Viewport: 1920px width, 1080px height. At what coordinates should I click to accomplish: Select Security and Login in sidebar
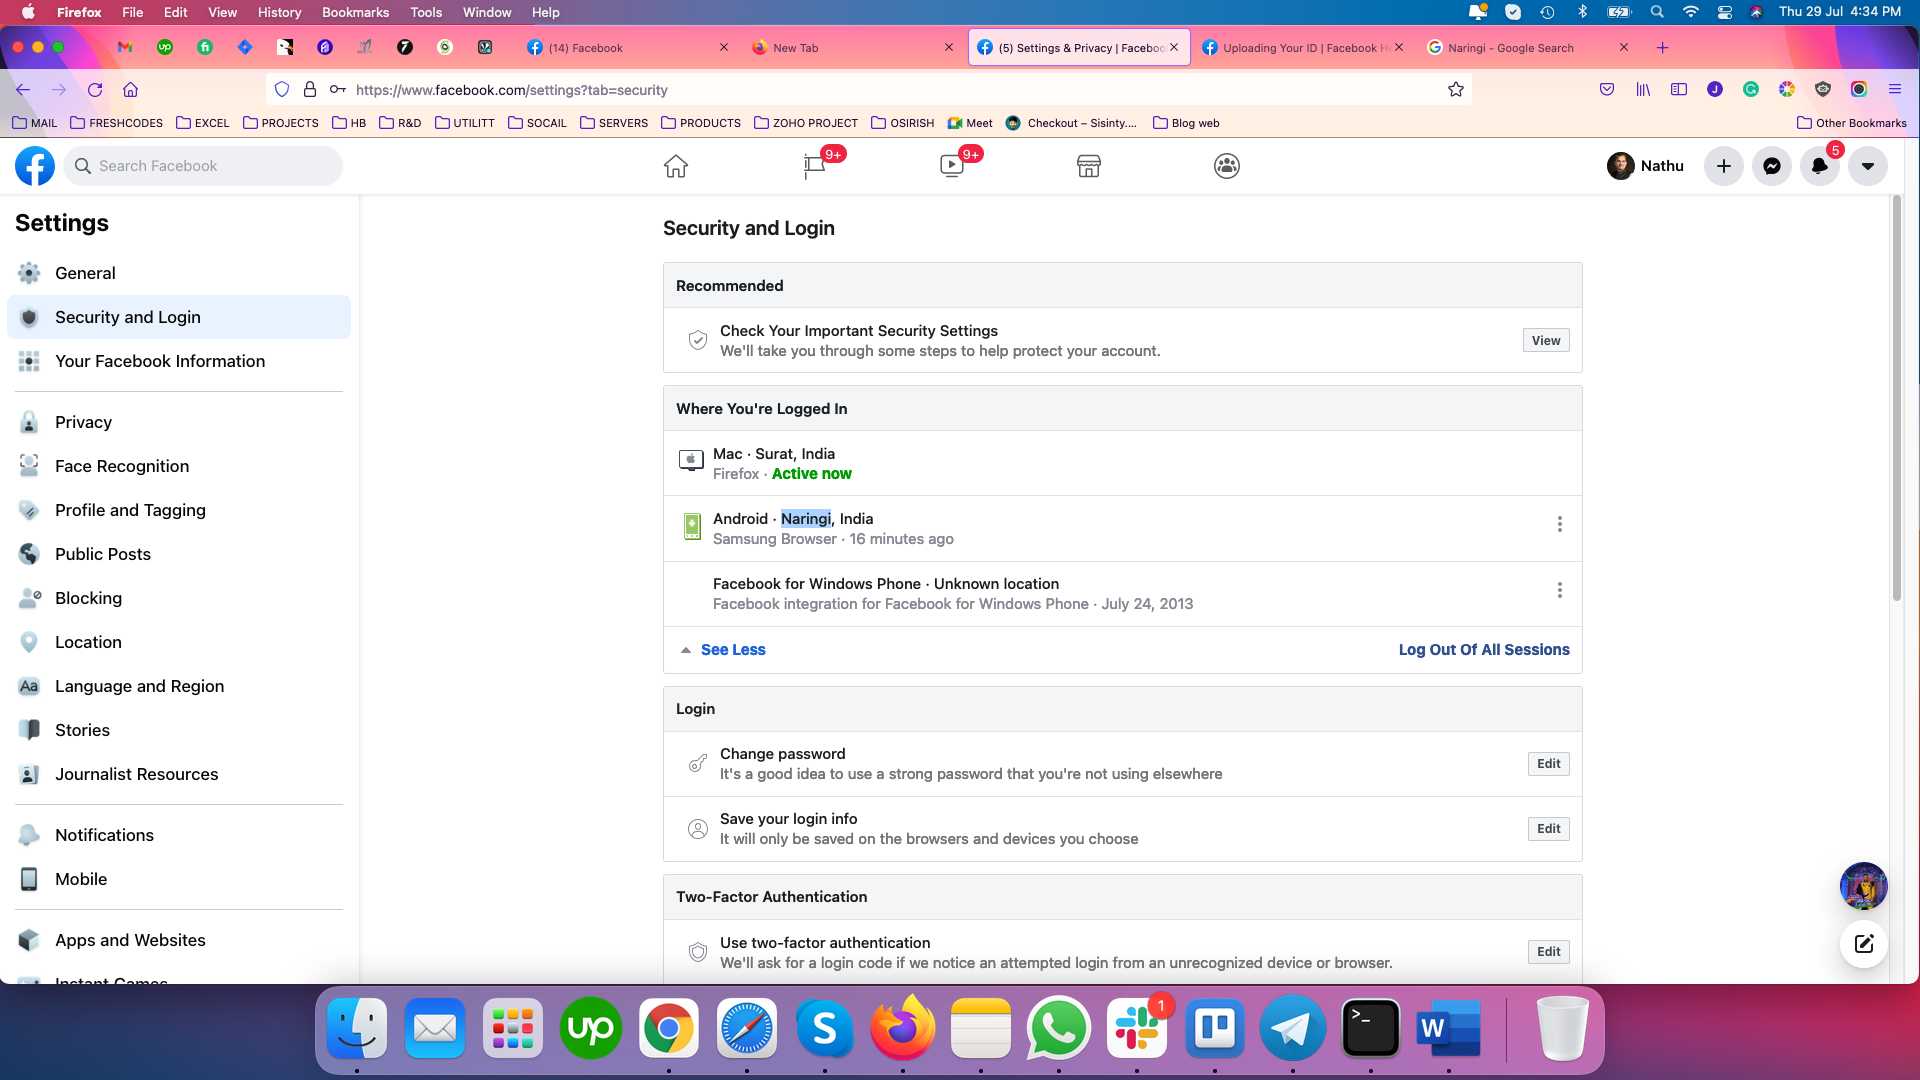point(179,317)
